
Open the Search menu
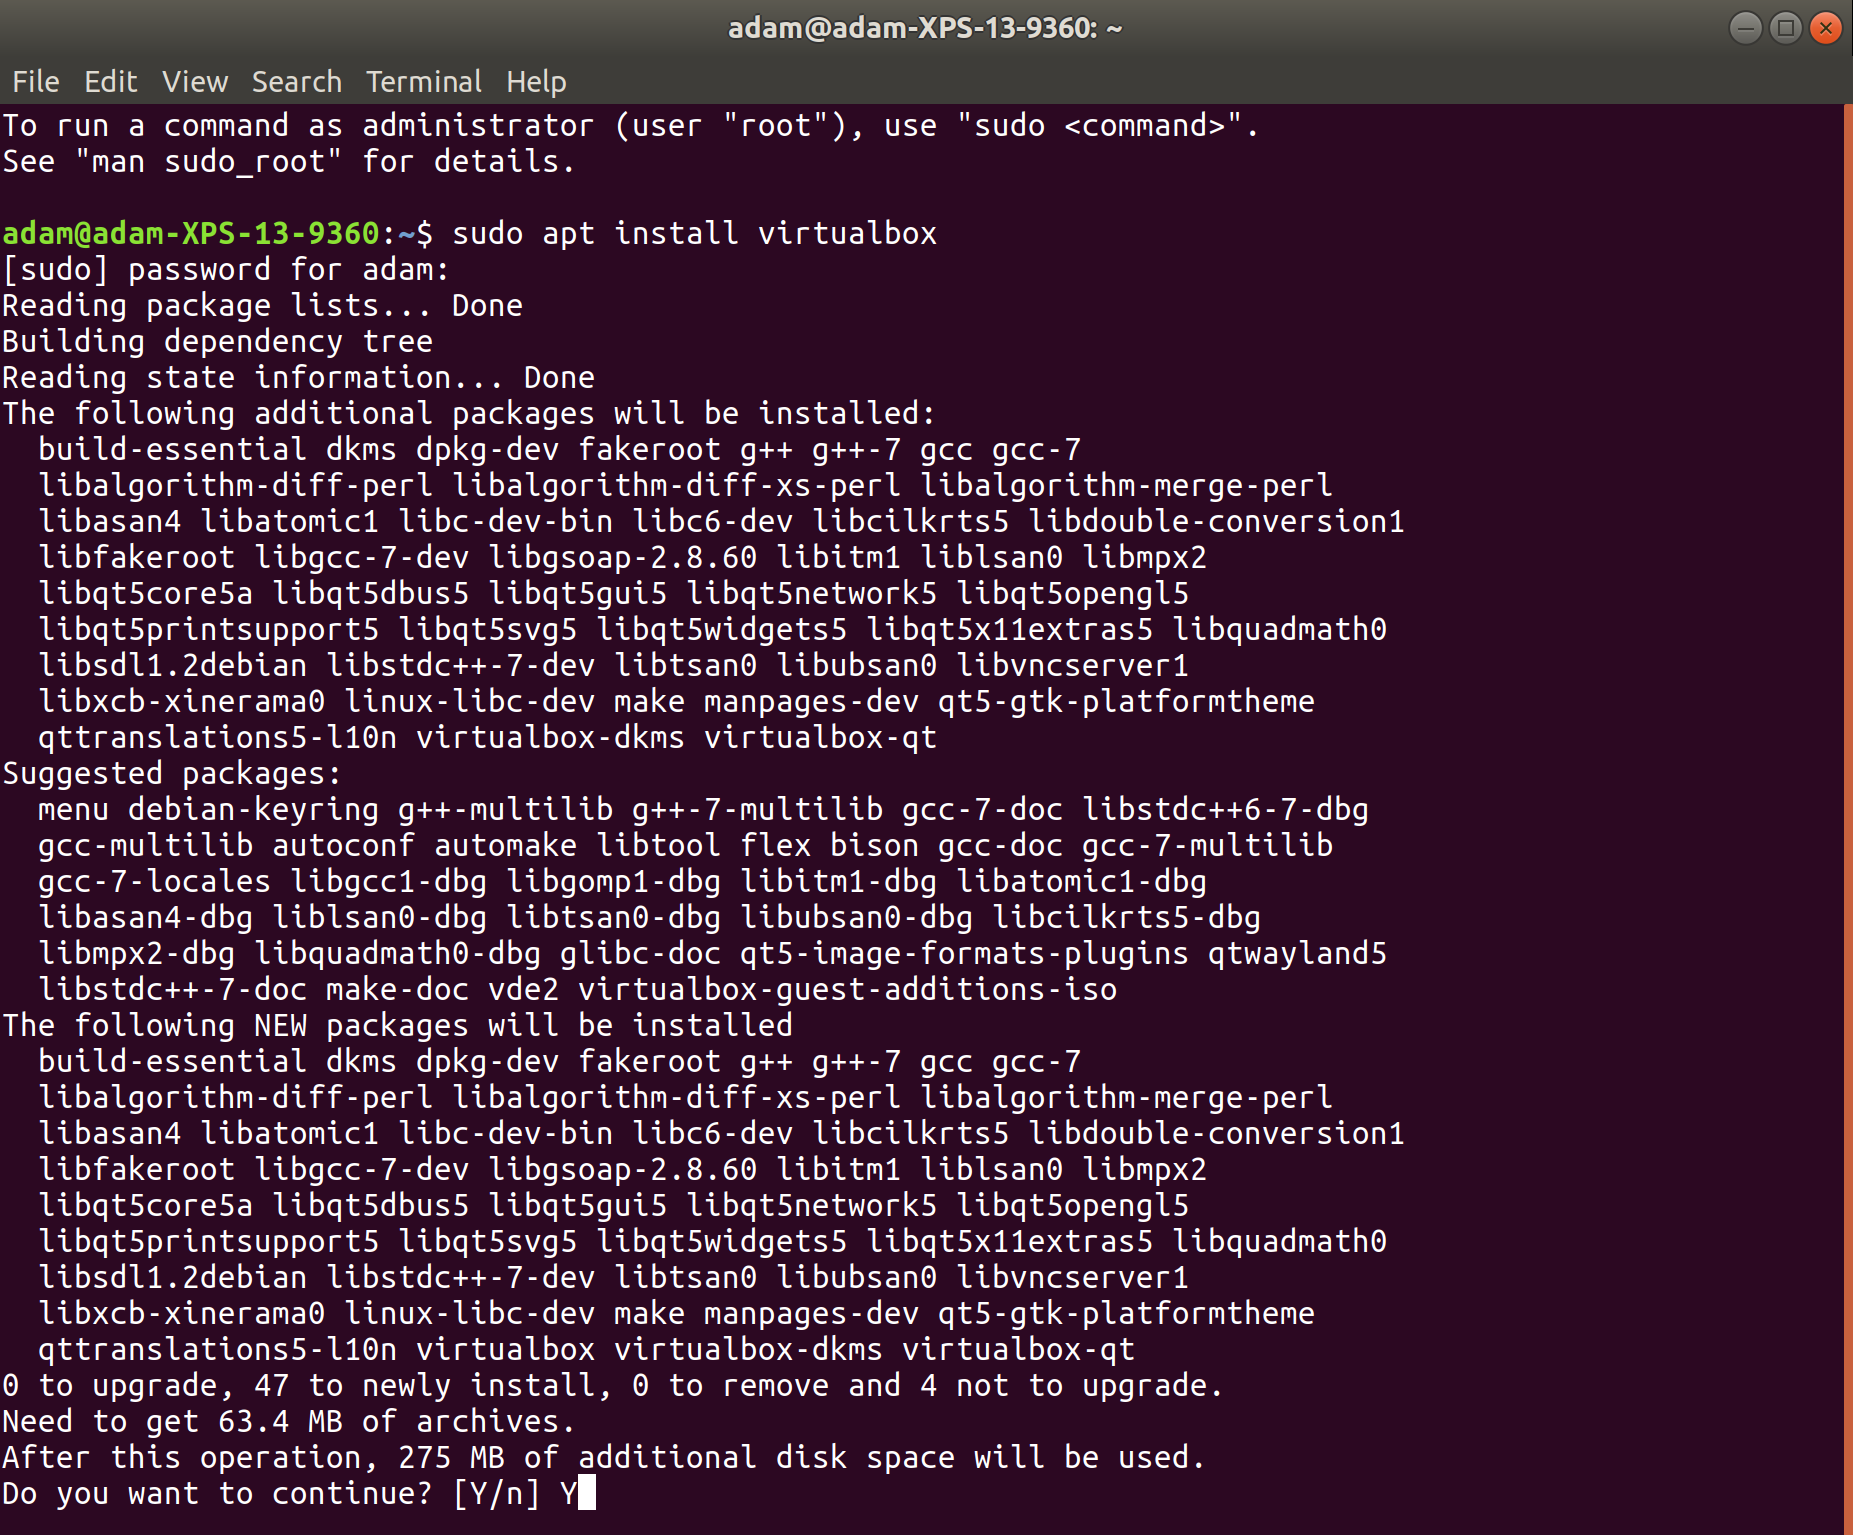[x=296, y=81]
